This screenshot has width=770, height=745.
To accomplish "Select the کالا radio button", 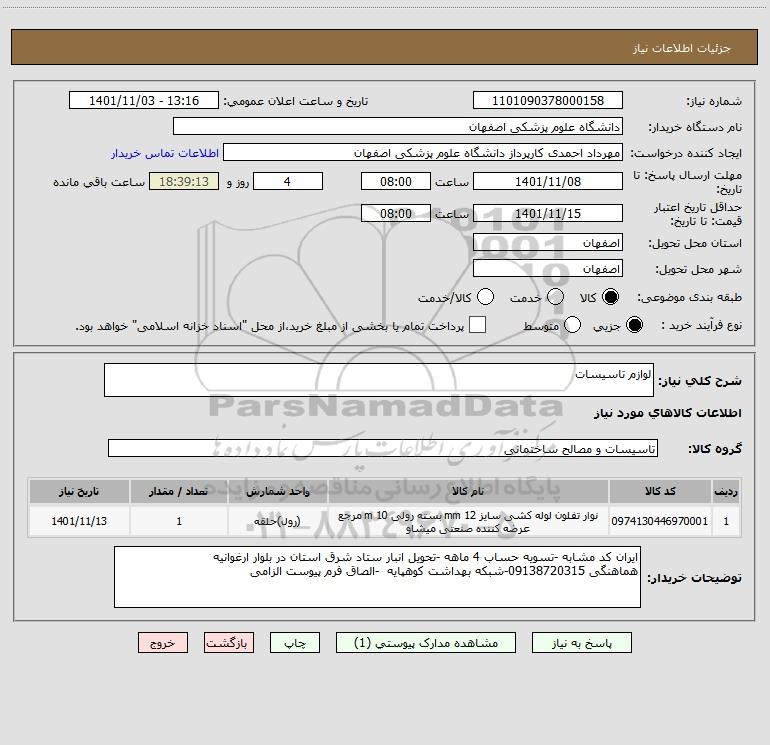I will coord(610,297).
